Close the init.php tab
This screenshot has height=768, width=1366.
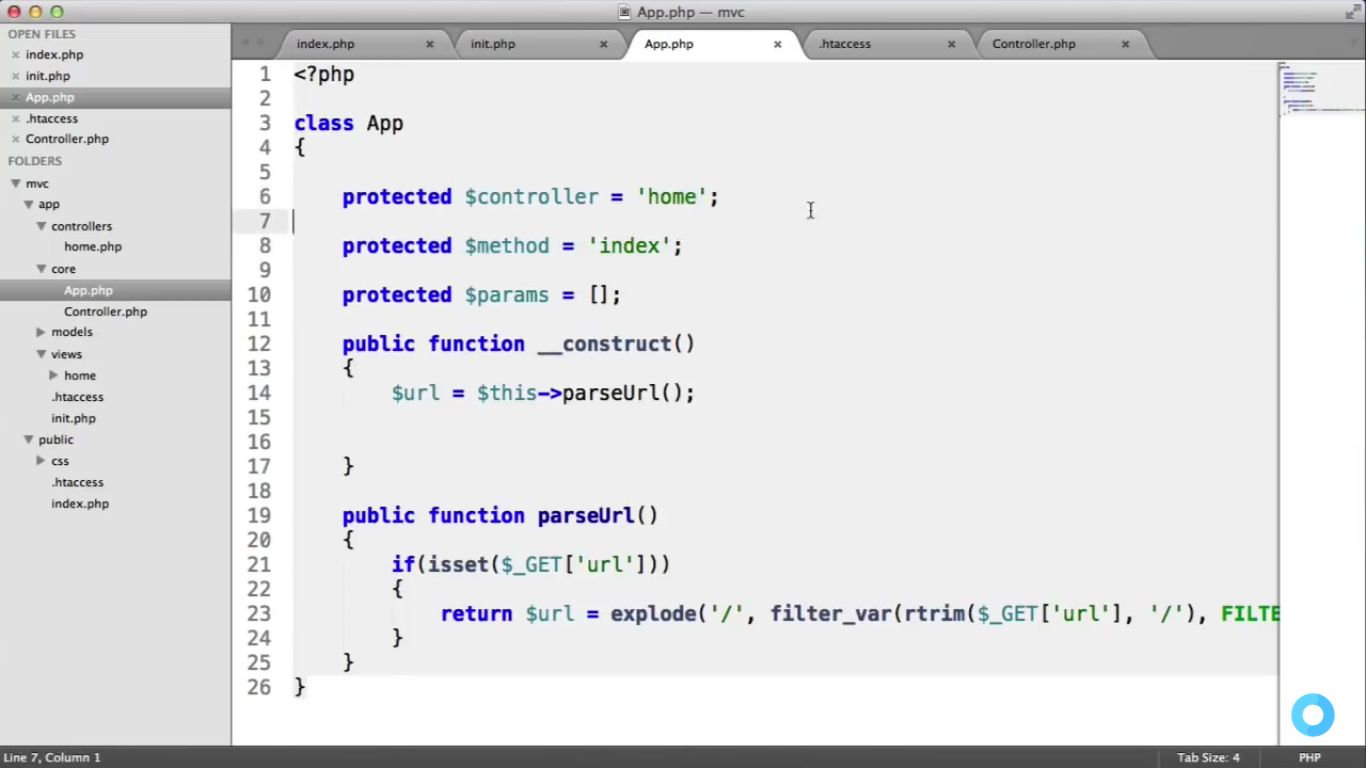pos(604,44)
